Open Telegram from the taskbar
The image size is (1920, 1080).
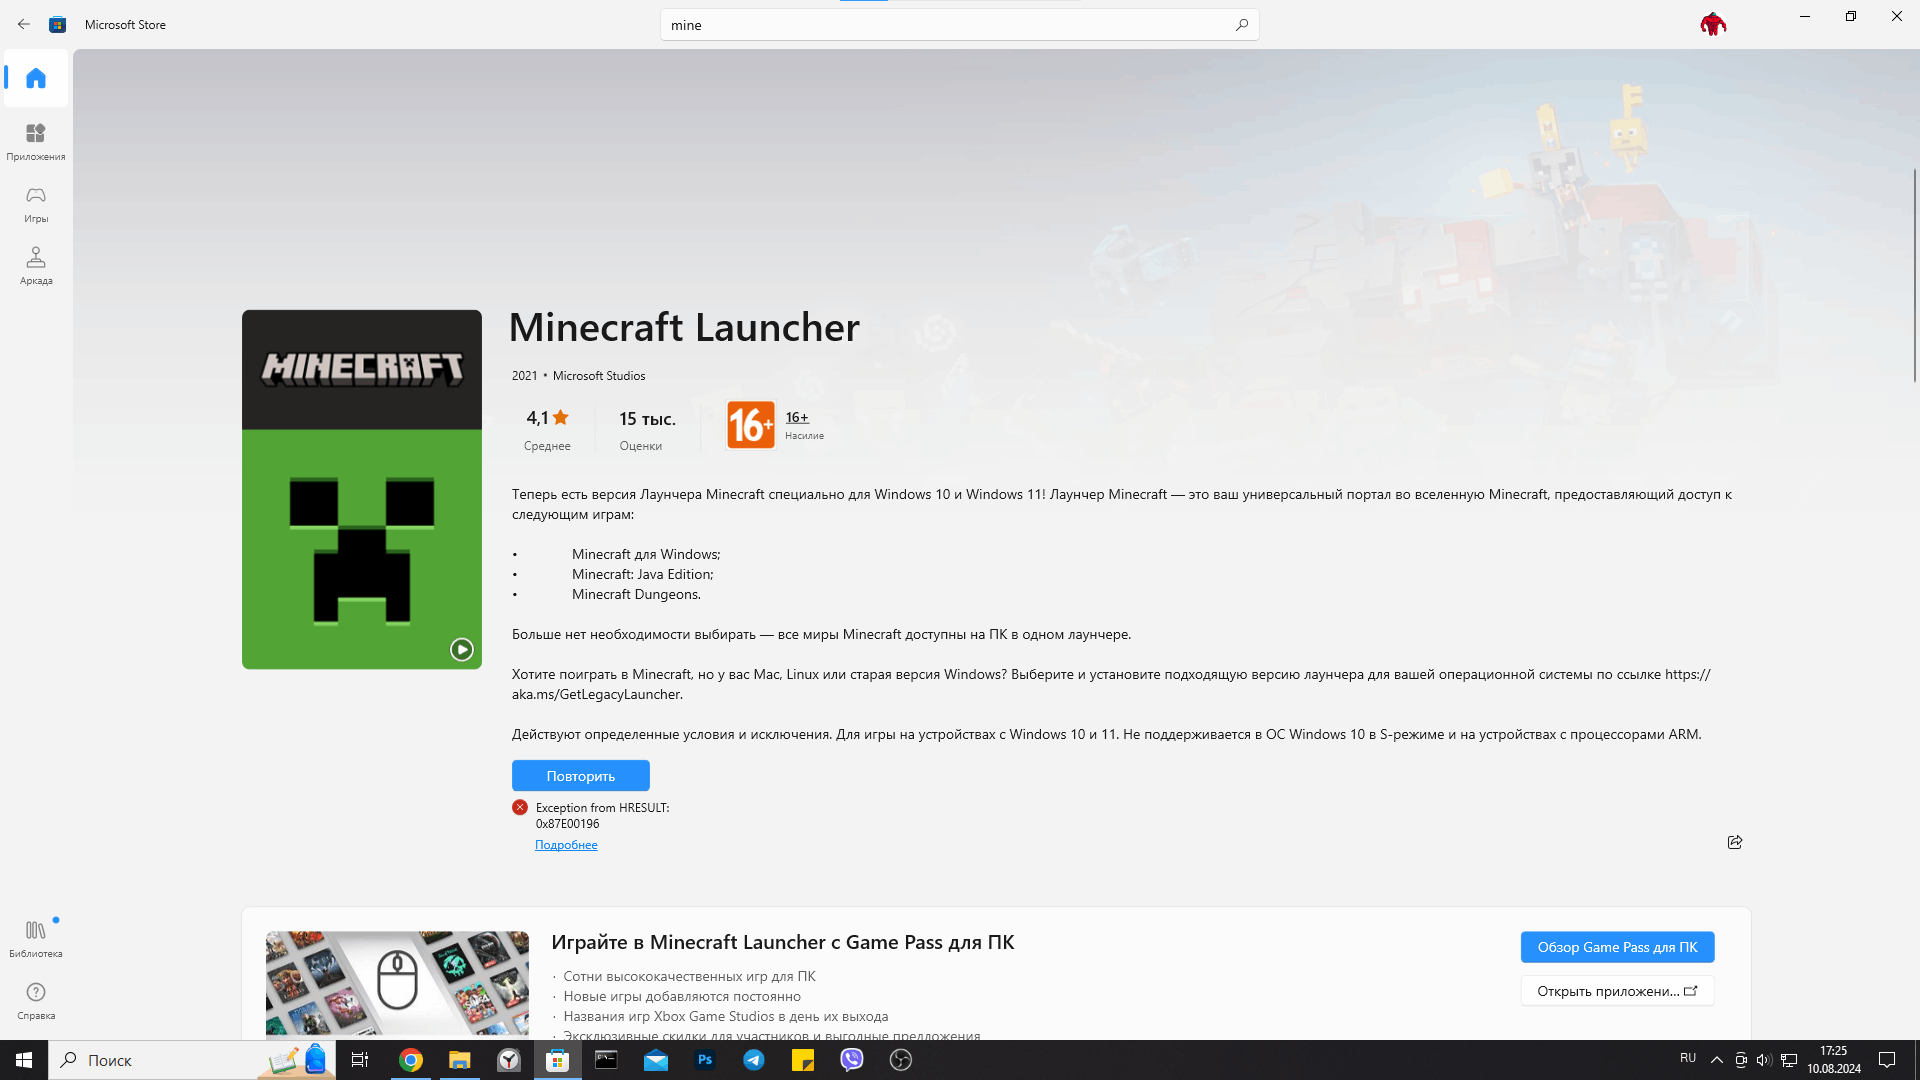tap(754, 1060)
